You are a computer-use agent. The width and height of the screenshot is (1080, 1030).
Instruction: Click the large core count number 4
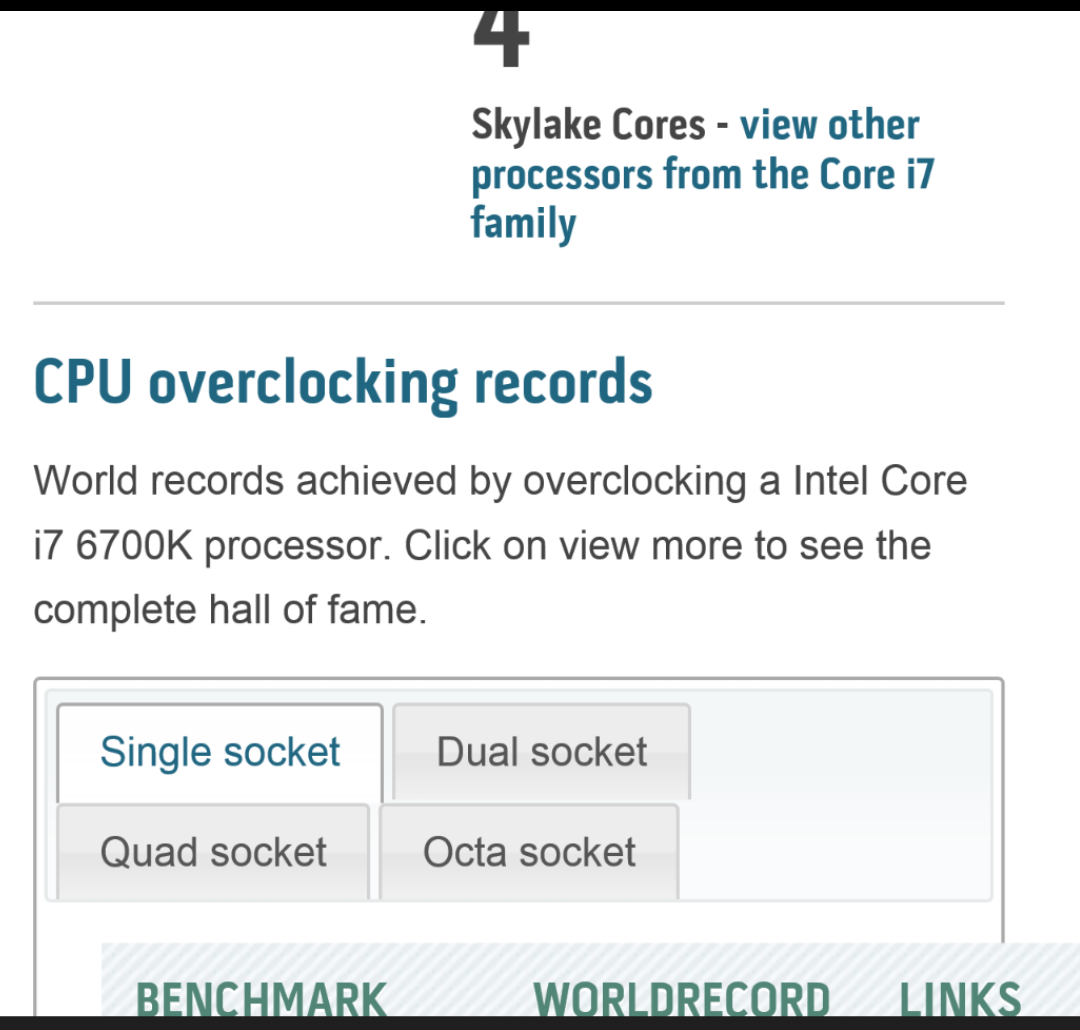coord(500,40)
